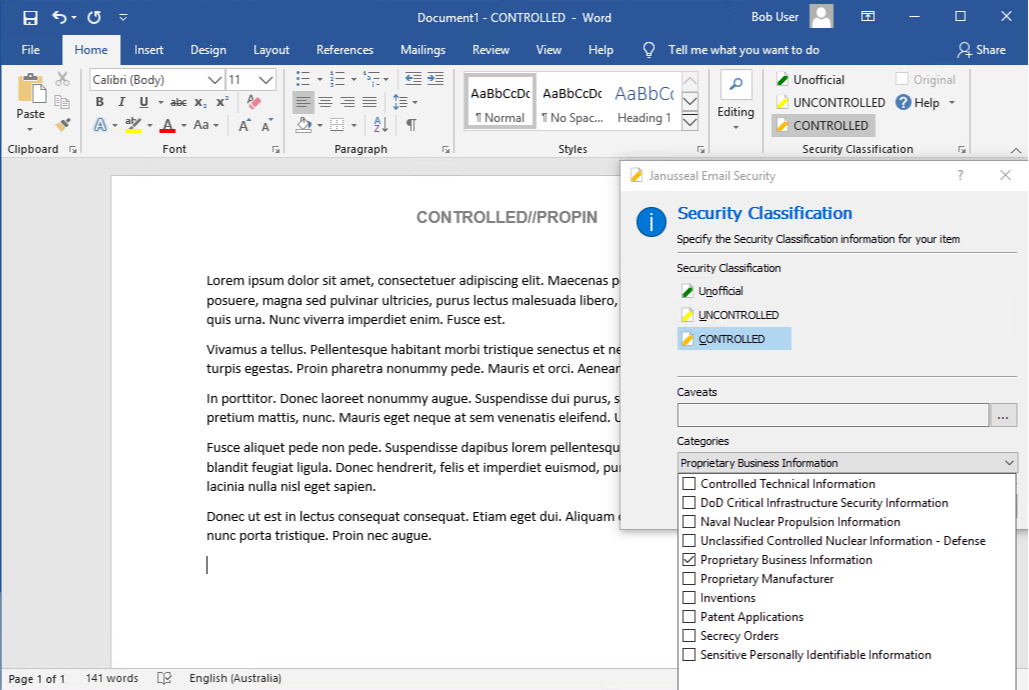Increase the paragraph indent

click(435, 79)
